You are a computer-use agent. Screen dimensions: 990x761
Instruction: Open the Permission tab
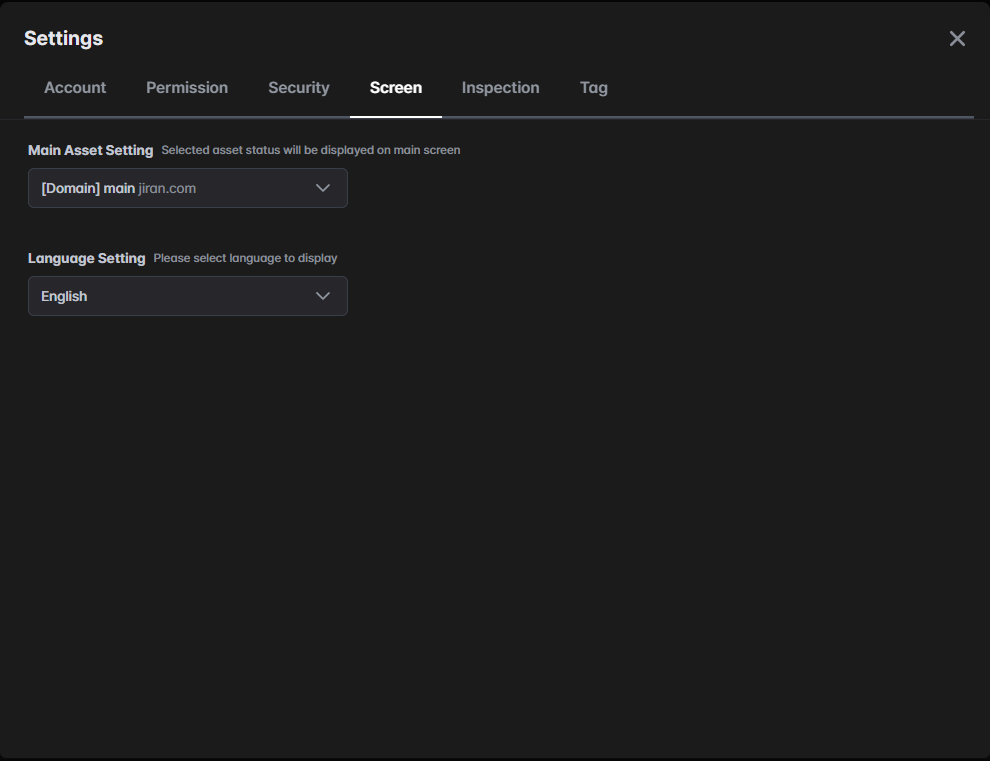point(187,88)
